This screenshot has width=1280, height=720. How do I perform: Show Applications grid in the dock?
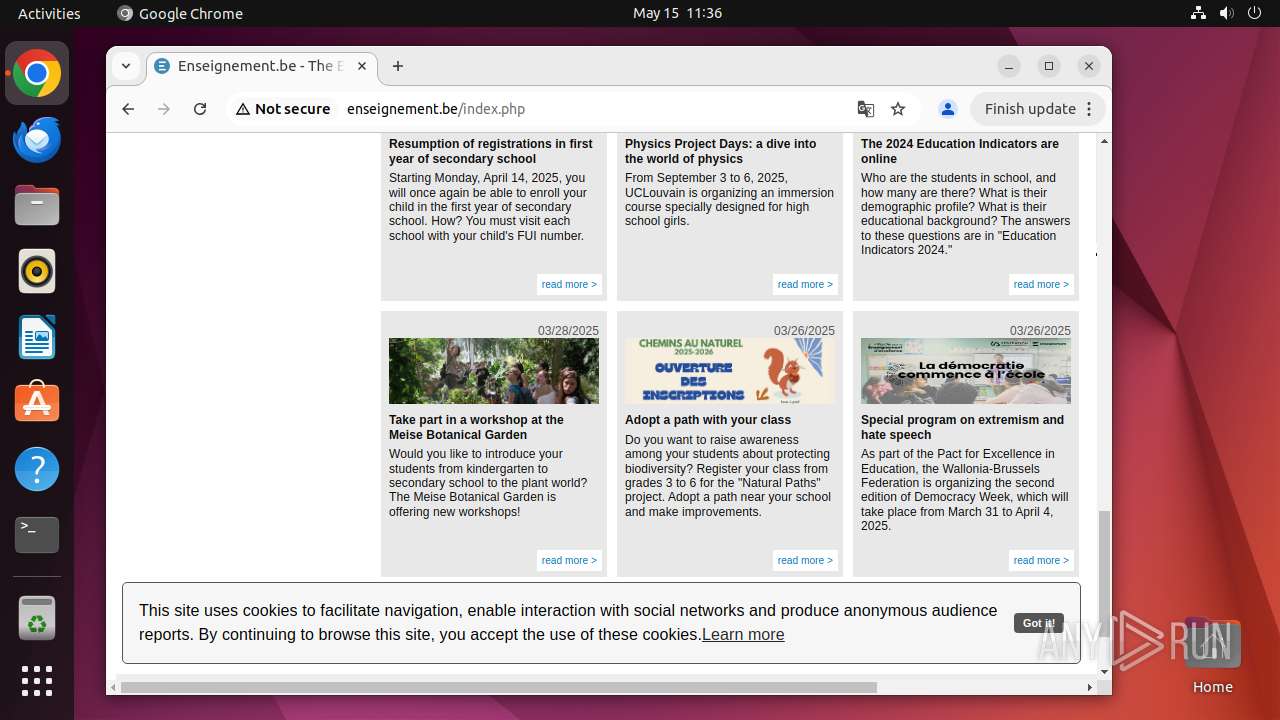[x=37, y=681]
